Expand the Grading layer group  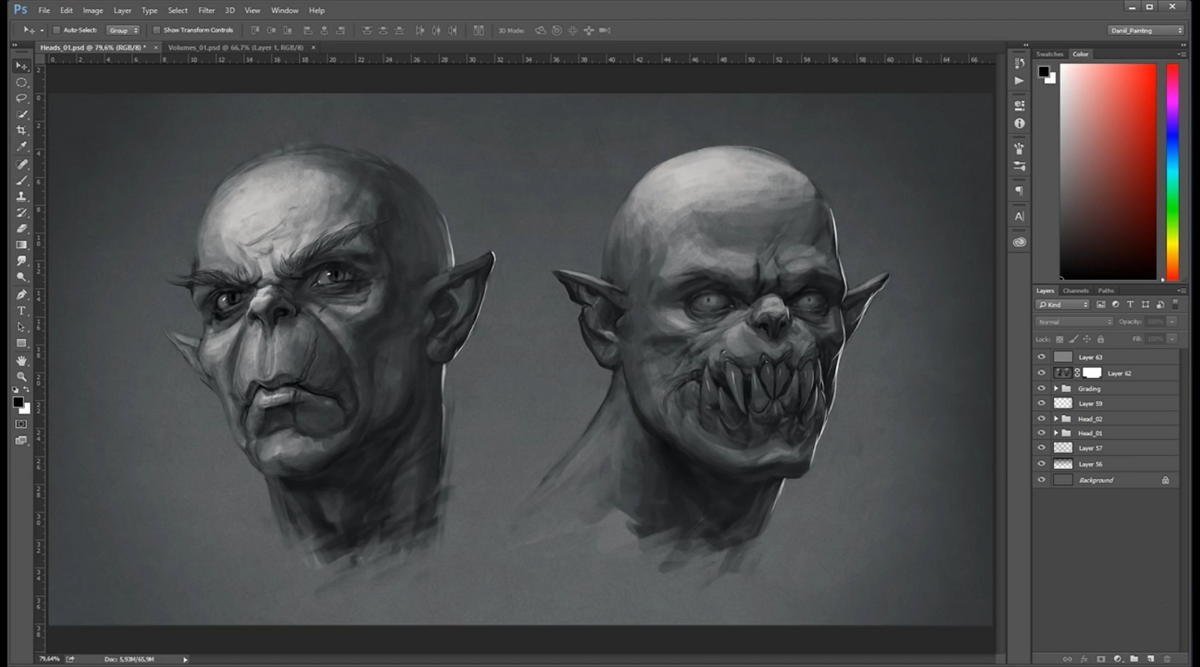tap(1055, 388)
